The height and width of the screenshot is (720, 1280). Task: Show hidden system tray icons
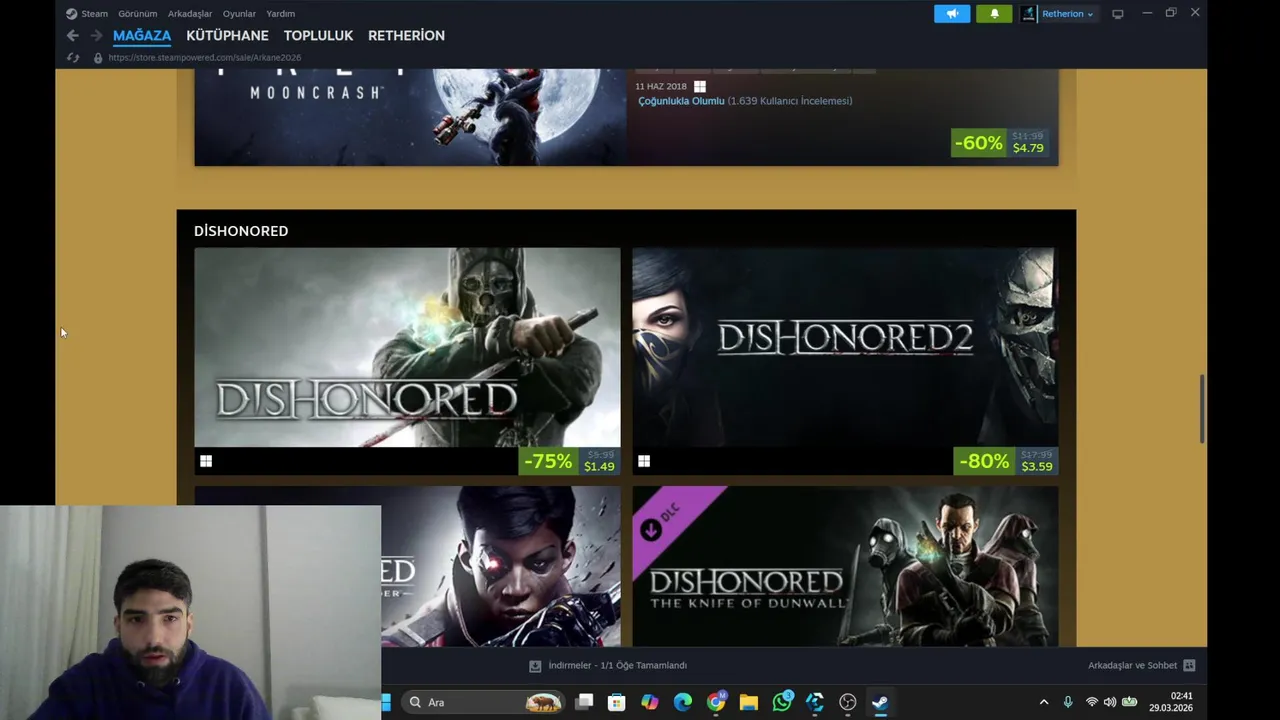(1044, 702)
